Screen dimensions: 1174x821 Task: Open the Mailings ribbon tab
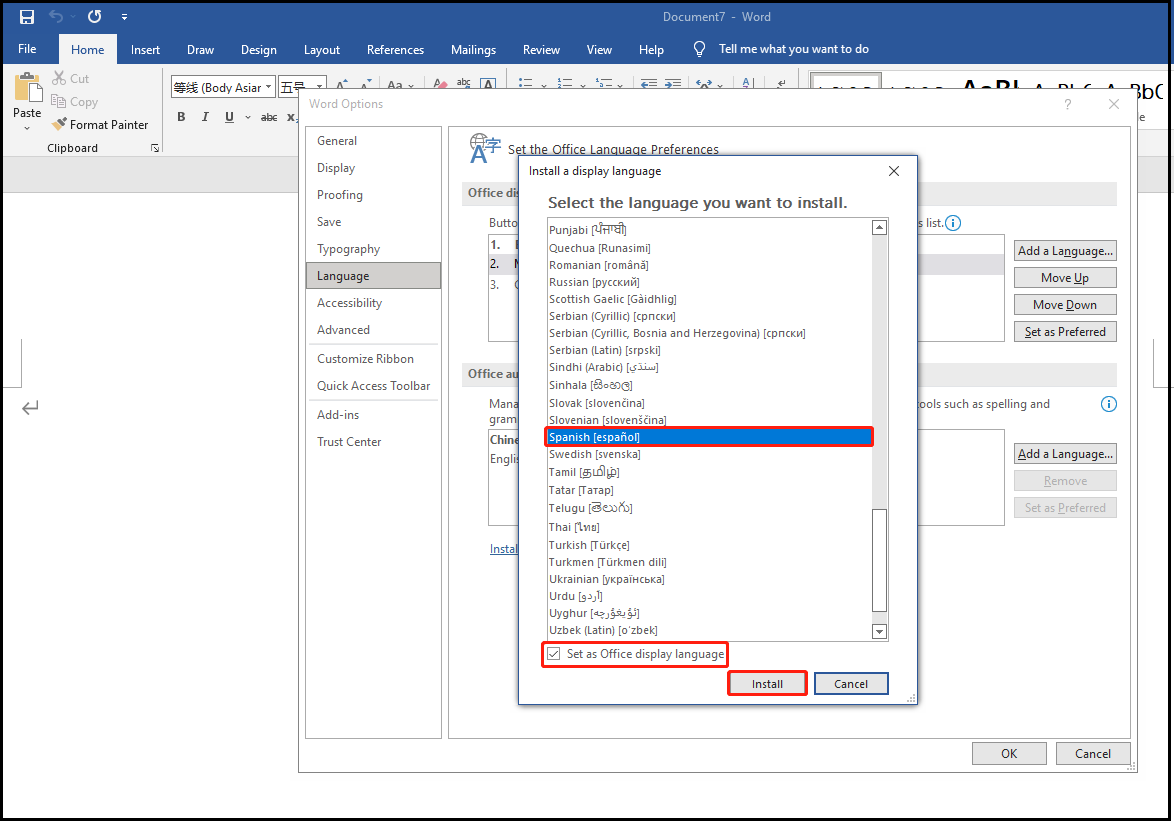tap(472, 49)
